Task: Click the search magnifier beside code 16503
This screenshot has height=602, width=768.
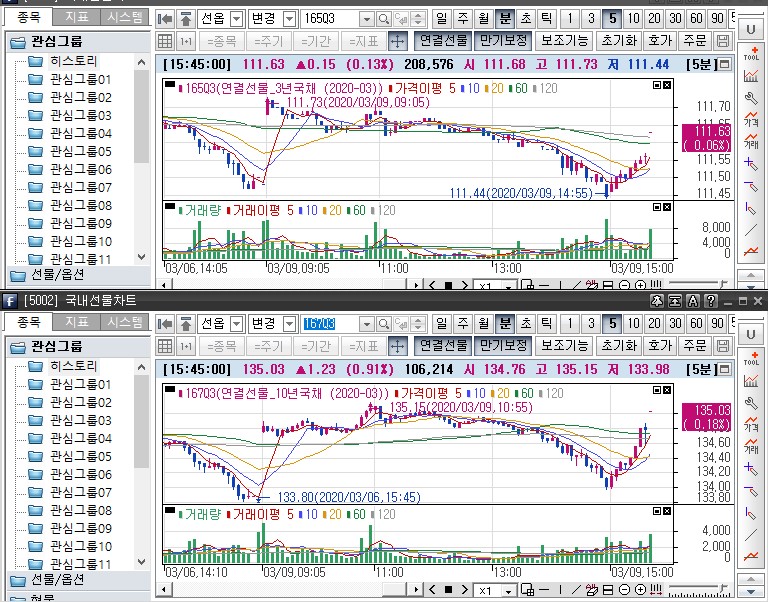Action: (x=385, y=19)
